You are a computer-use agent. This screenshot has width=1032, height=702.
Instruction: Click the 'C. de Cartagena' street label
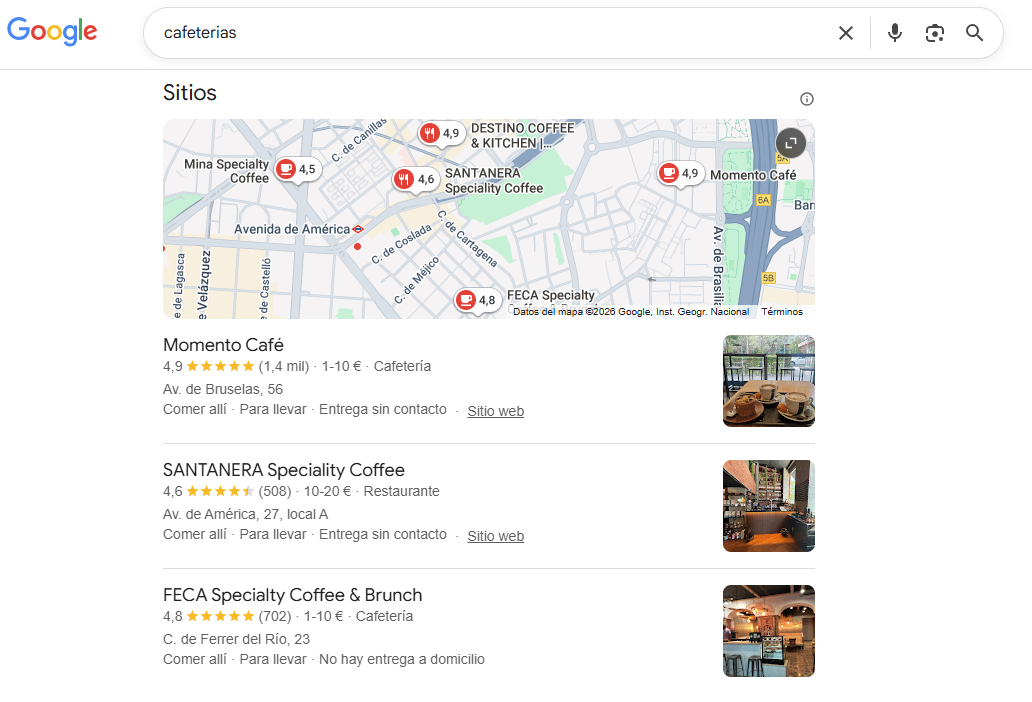[467, 238]
